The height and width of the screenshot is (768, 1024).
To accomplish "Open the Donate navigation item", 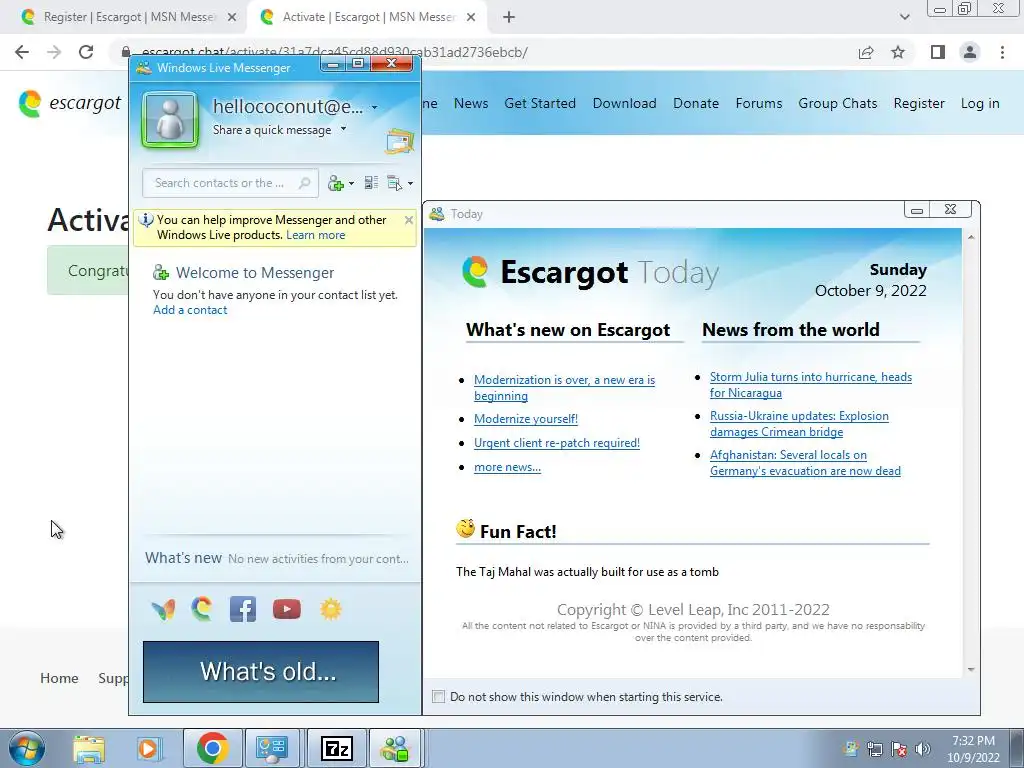I will [696, 103].
